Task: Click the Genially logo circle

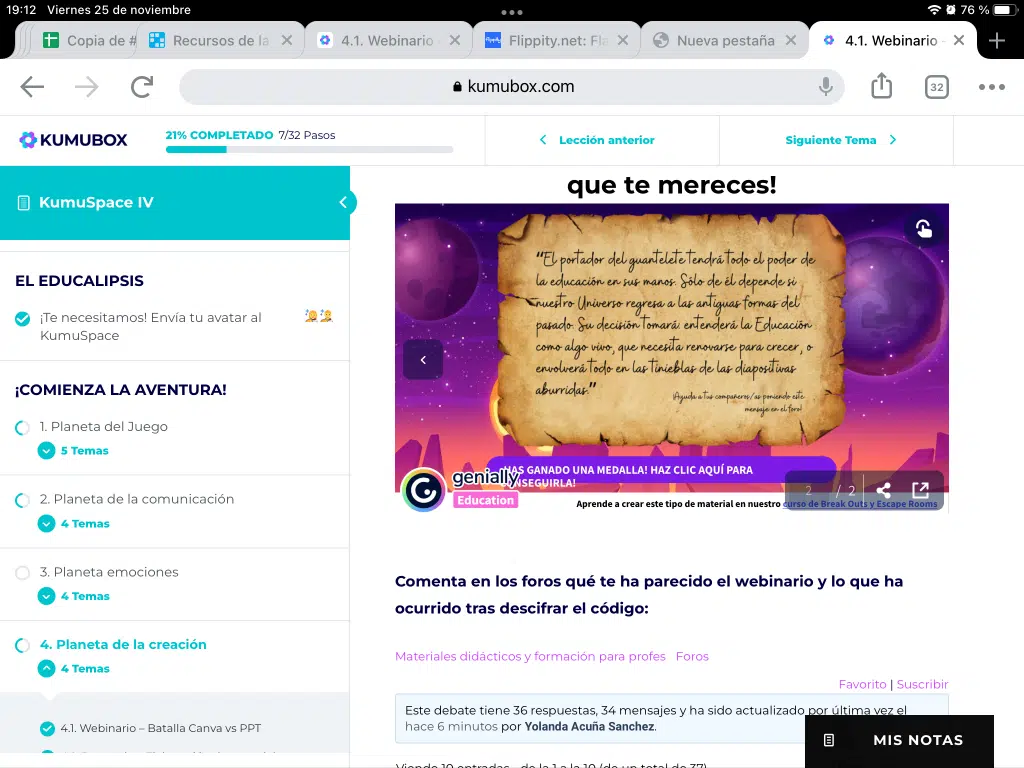Action: 423,490
